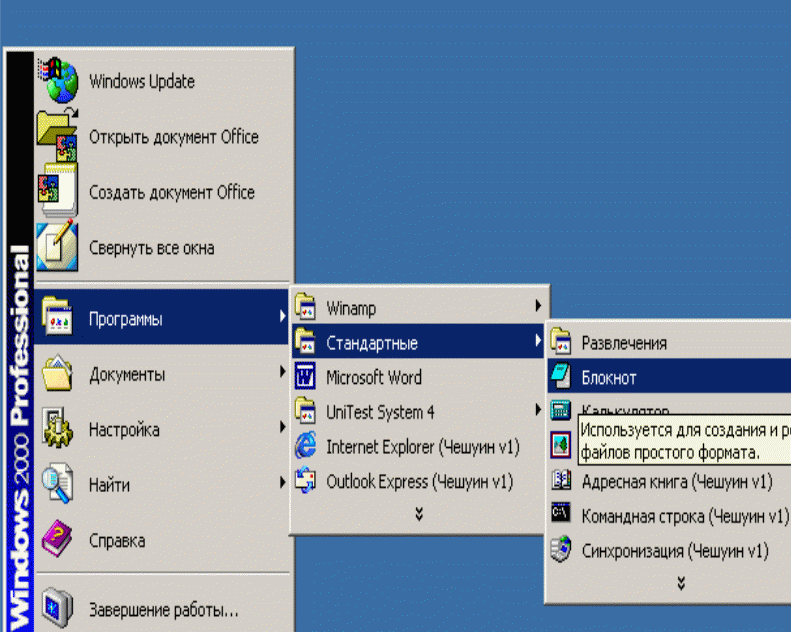Choose Завершение работы to shut down
Screen dimensions: 791x632
coord(163,608)
